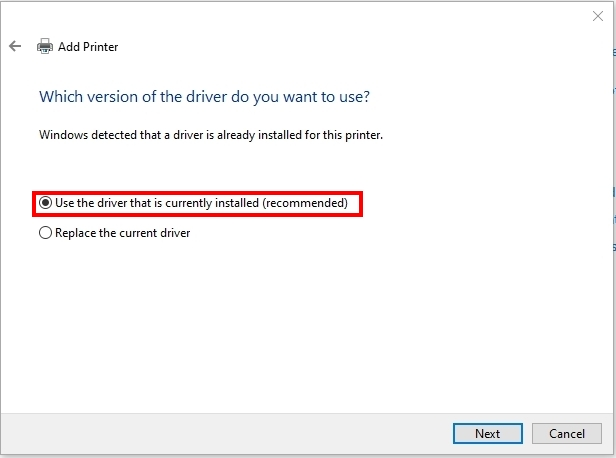The height and width of the screenshot is (458, 616).
Task: Click the words 'do you want to use?' in heading
Action: pos(300,97)
